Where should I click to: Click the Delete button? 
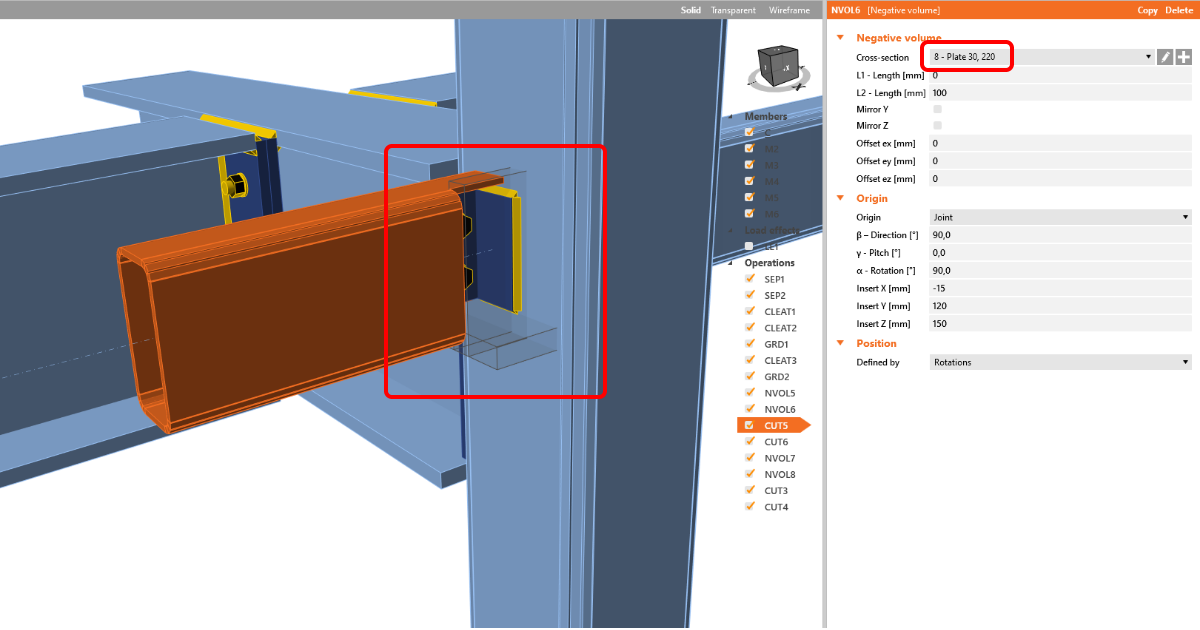point(1179,10)
